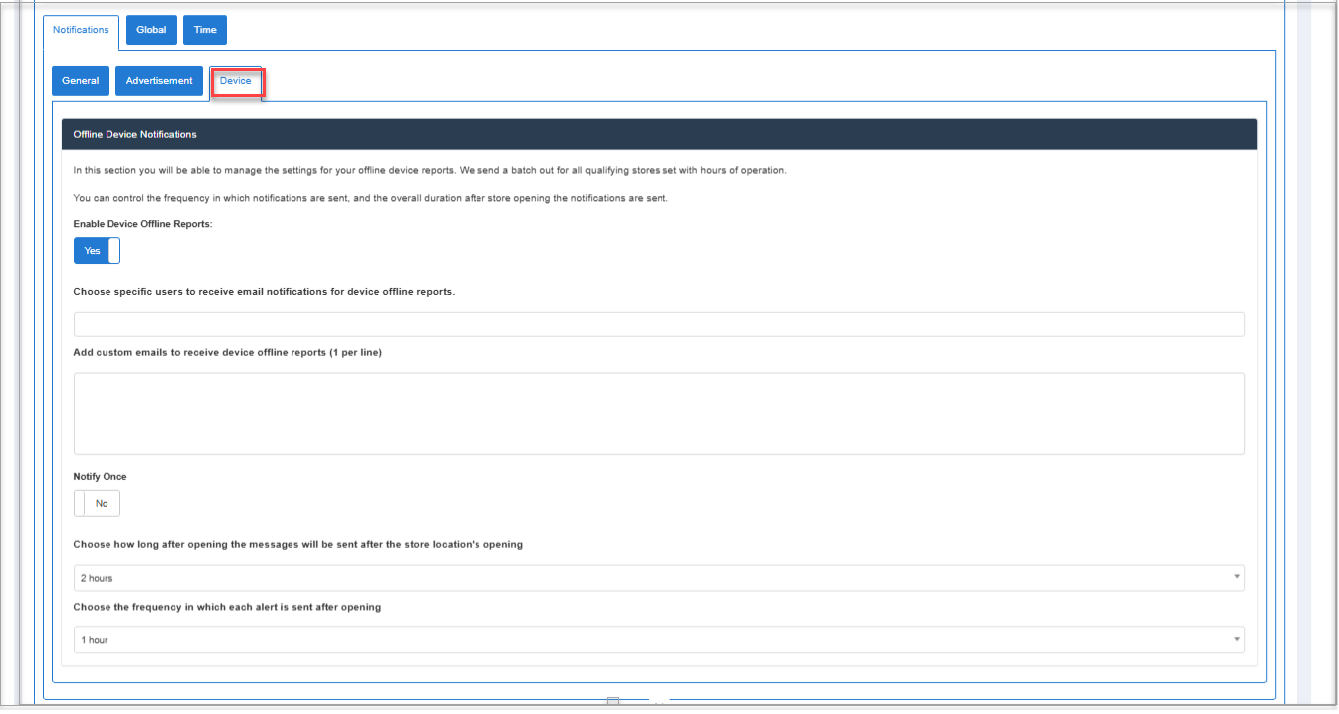The width and height of the screenshot is (1339, 714).
Task: Click the In this section description paragraph
Action: 430,170
